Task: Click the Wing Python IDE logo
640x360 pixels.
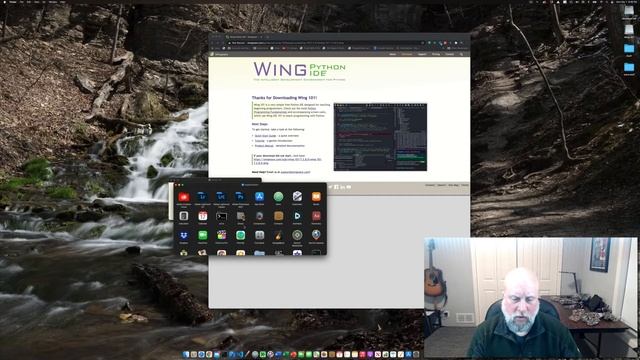Action: pos(299,70)
